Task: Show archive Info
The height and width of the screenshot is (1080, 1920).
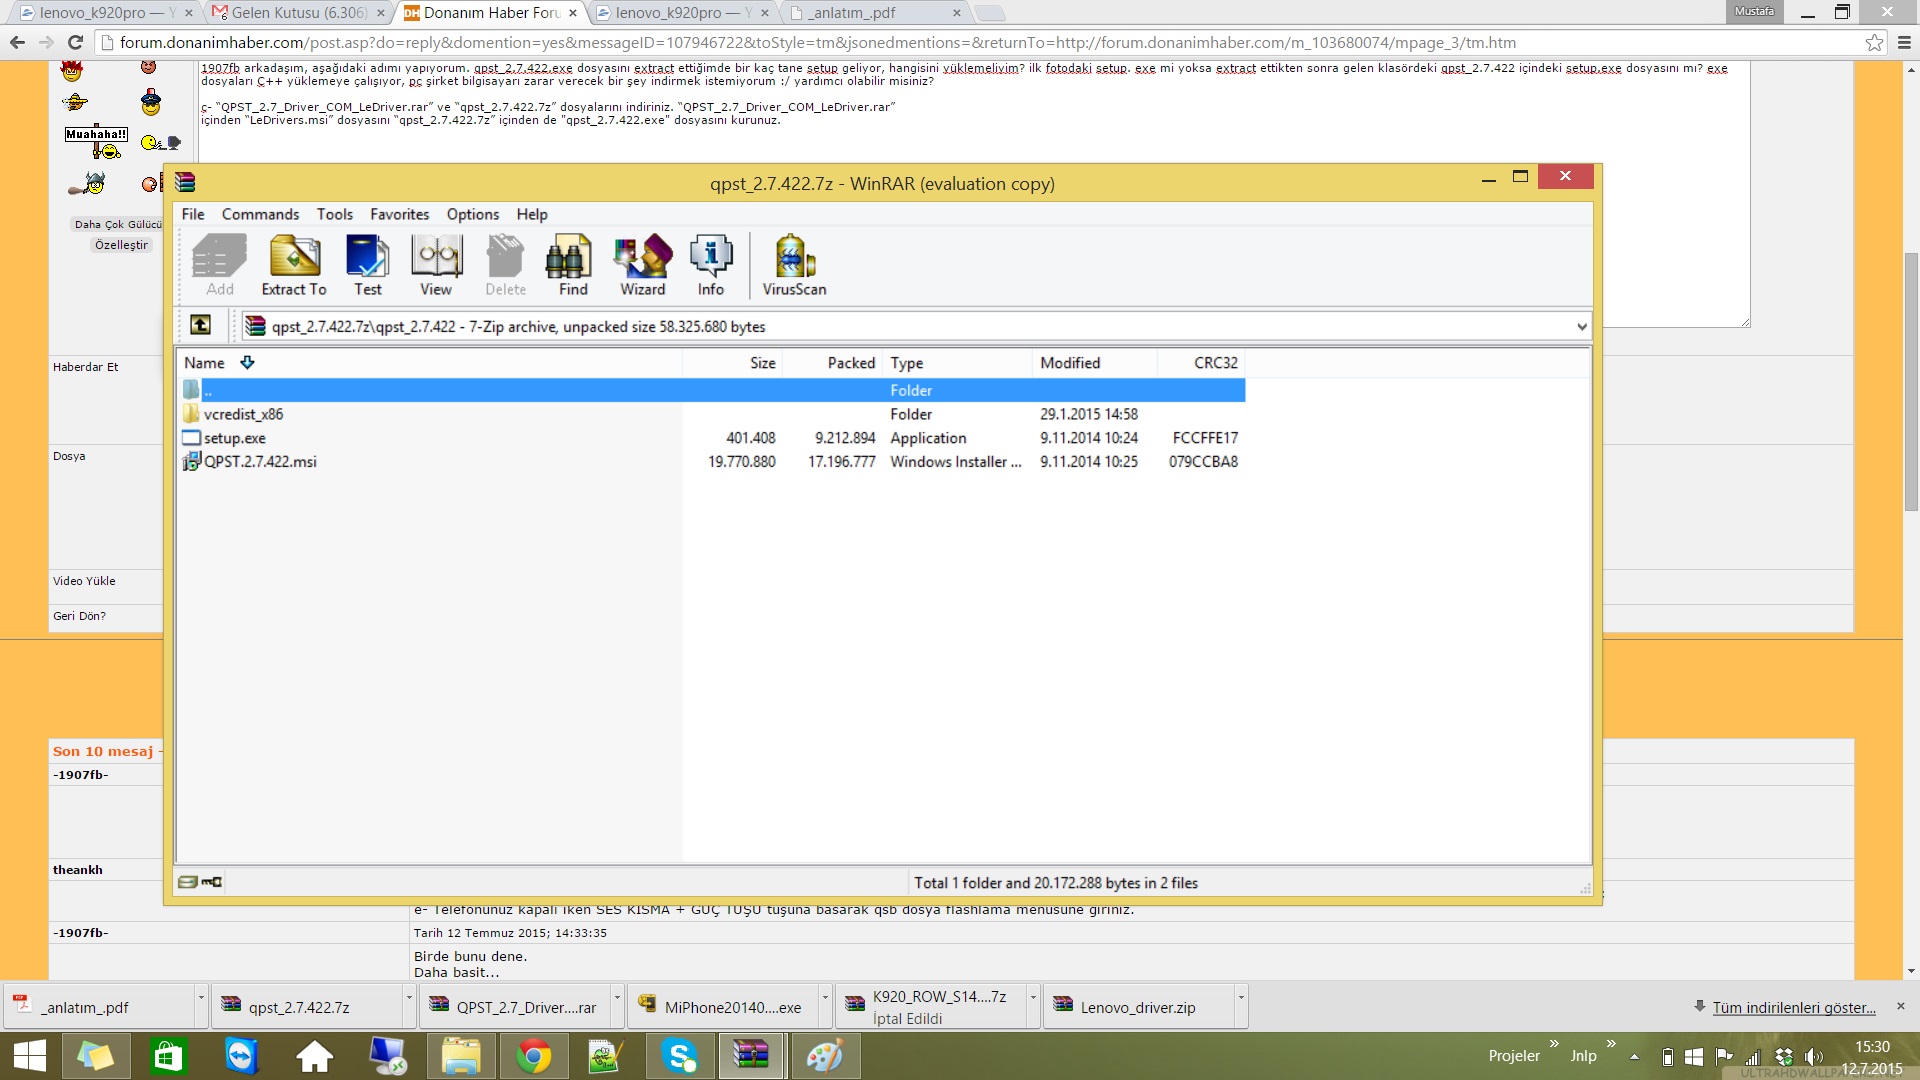Action: (x=711, y=265)
